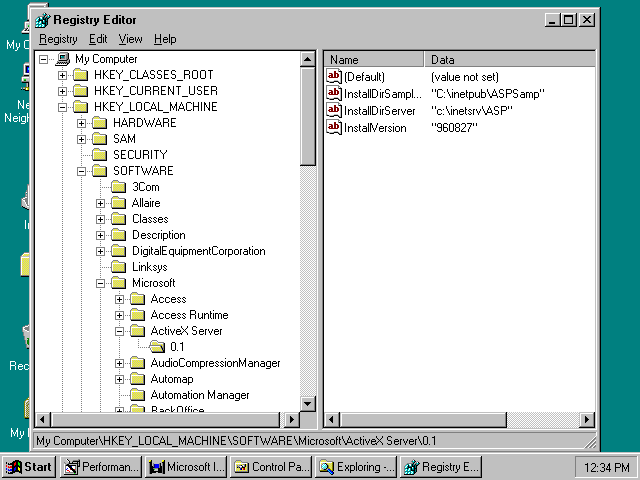This screenshot has width=640, height=480.
Task: Click the AudioCompressionManager folder icon
Action: (x=138, y=363)
